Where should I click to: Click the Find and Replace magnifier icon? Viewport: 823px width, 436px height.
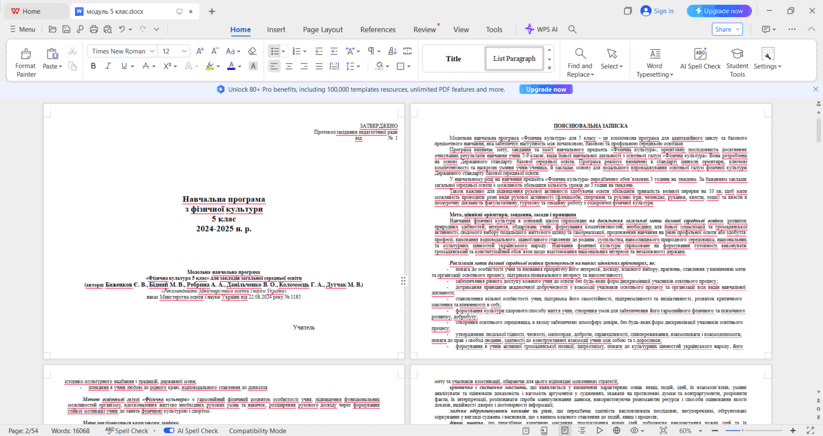(580, 54)
